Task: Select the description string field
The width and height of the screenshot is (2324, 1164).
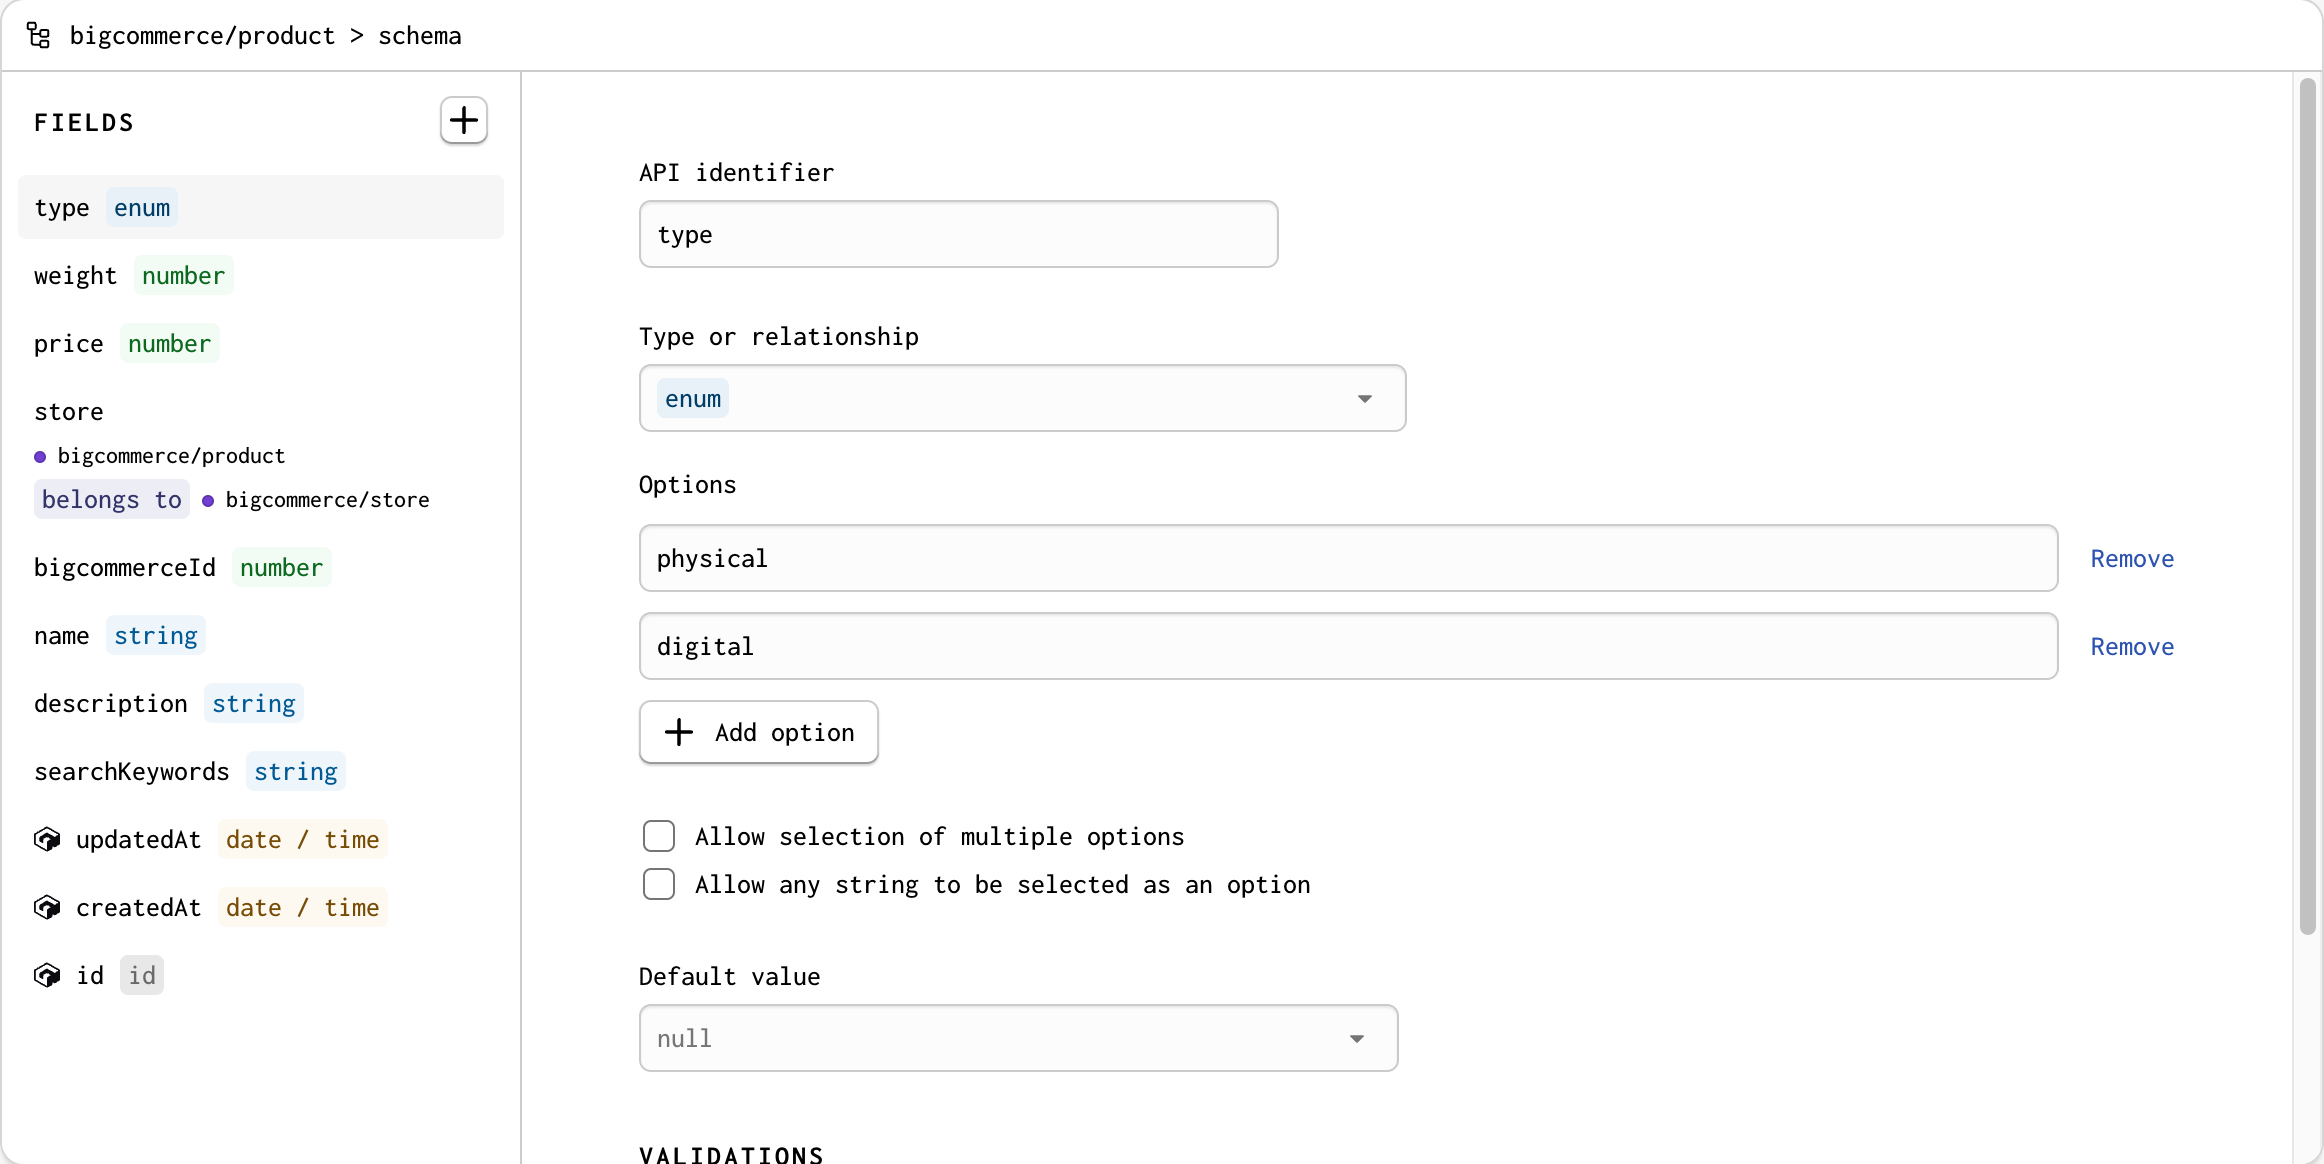Action: (260, 703)
